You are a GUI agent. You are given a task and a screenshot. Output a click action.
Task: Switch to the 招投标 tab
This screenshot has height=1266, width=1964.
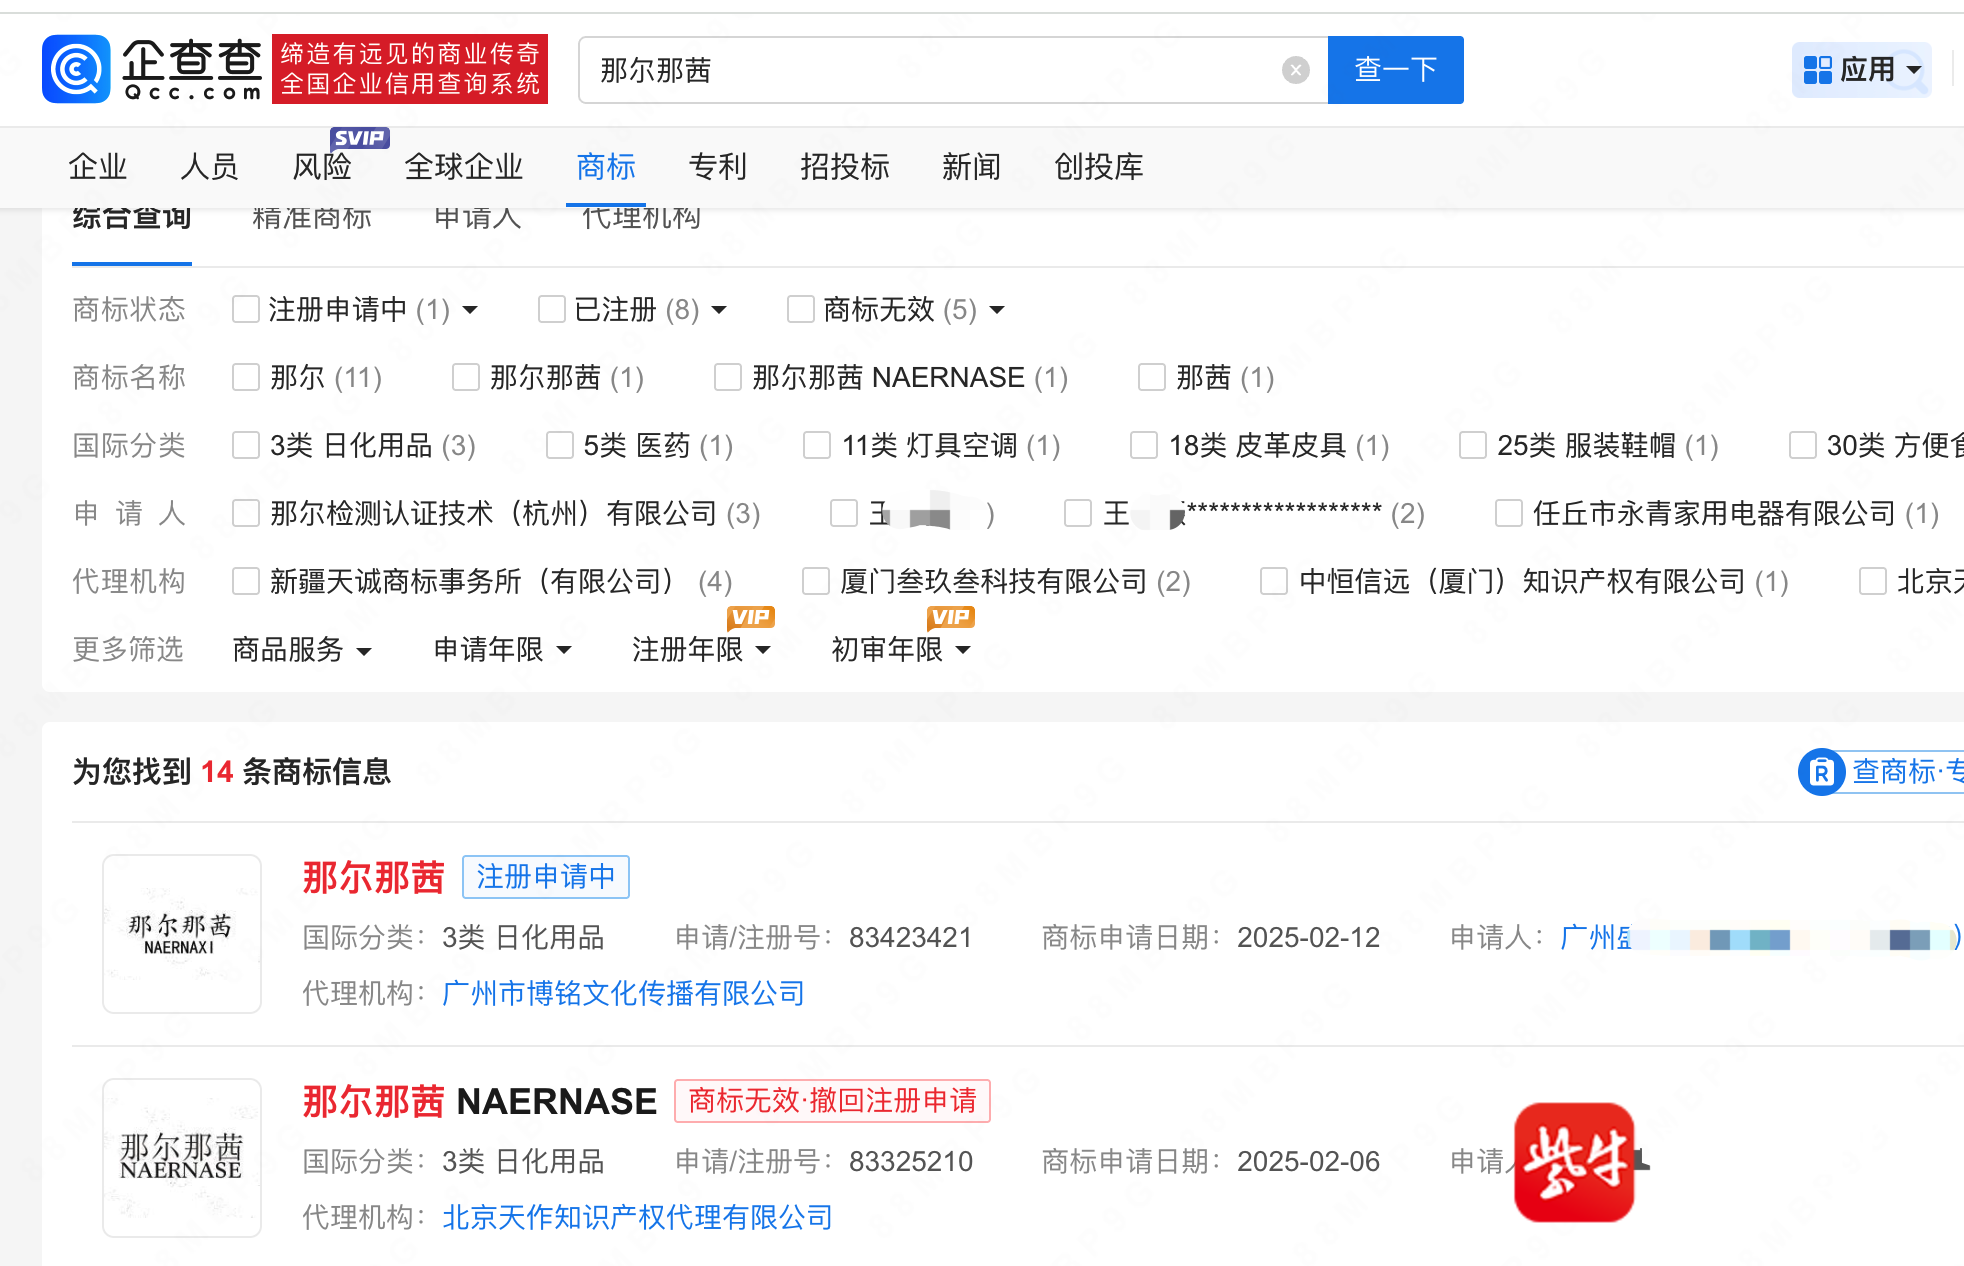(x=845, y=166)
